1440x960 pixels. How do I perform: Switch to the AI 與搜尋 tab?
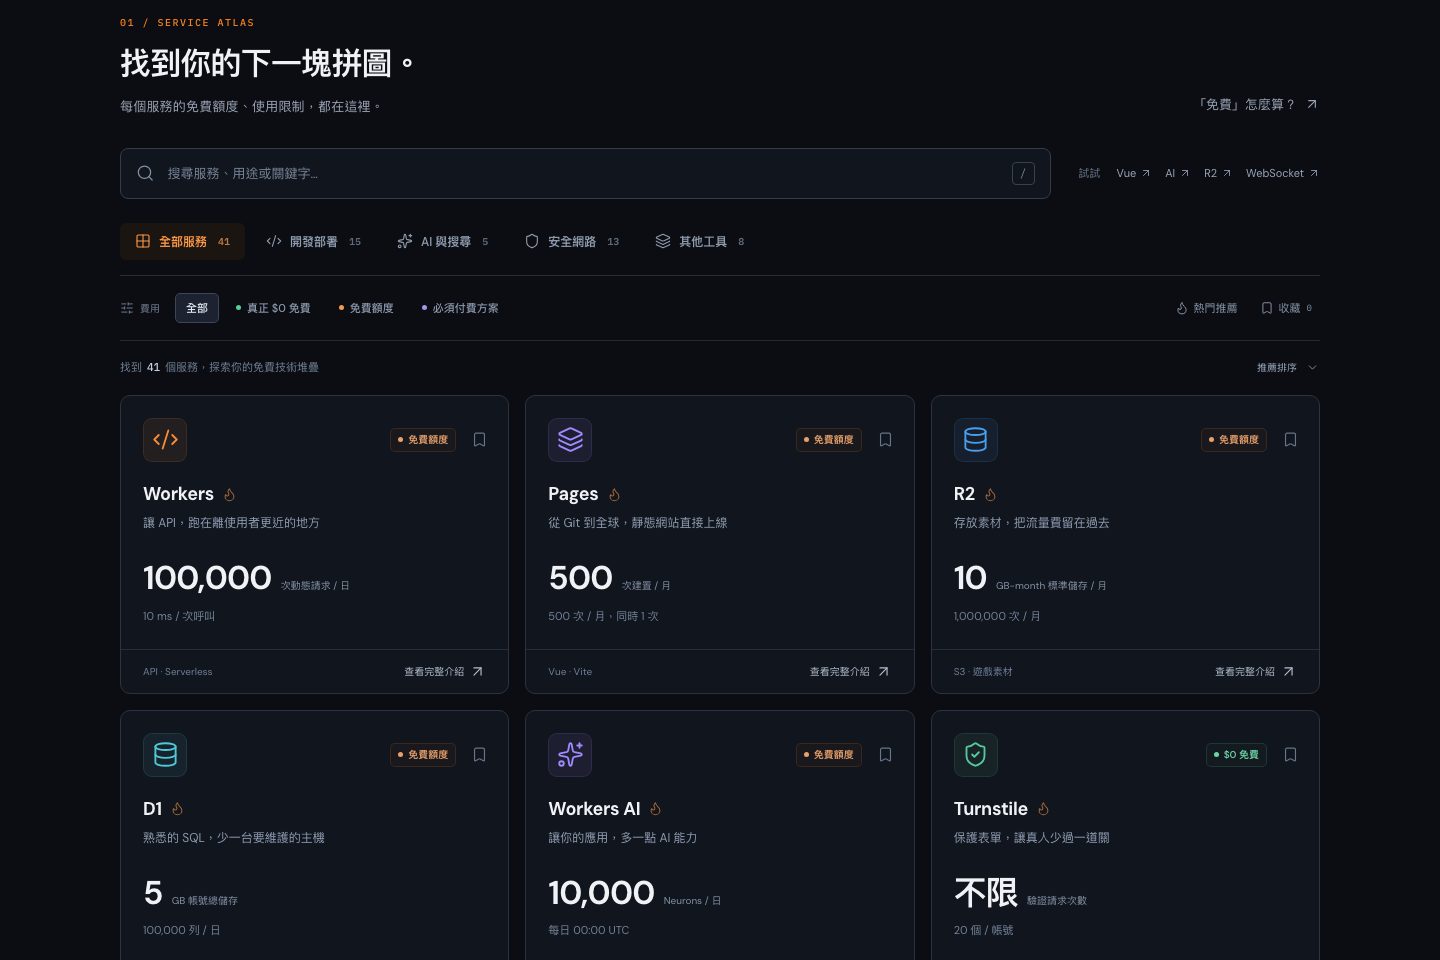442,241
